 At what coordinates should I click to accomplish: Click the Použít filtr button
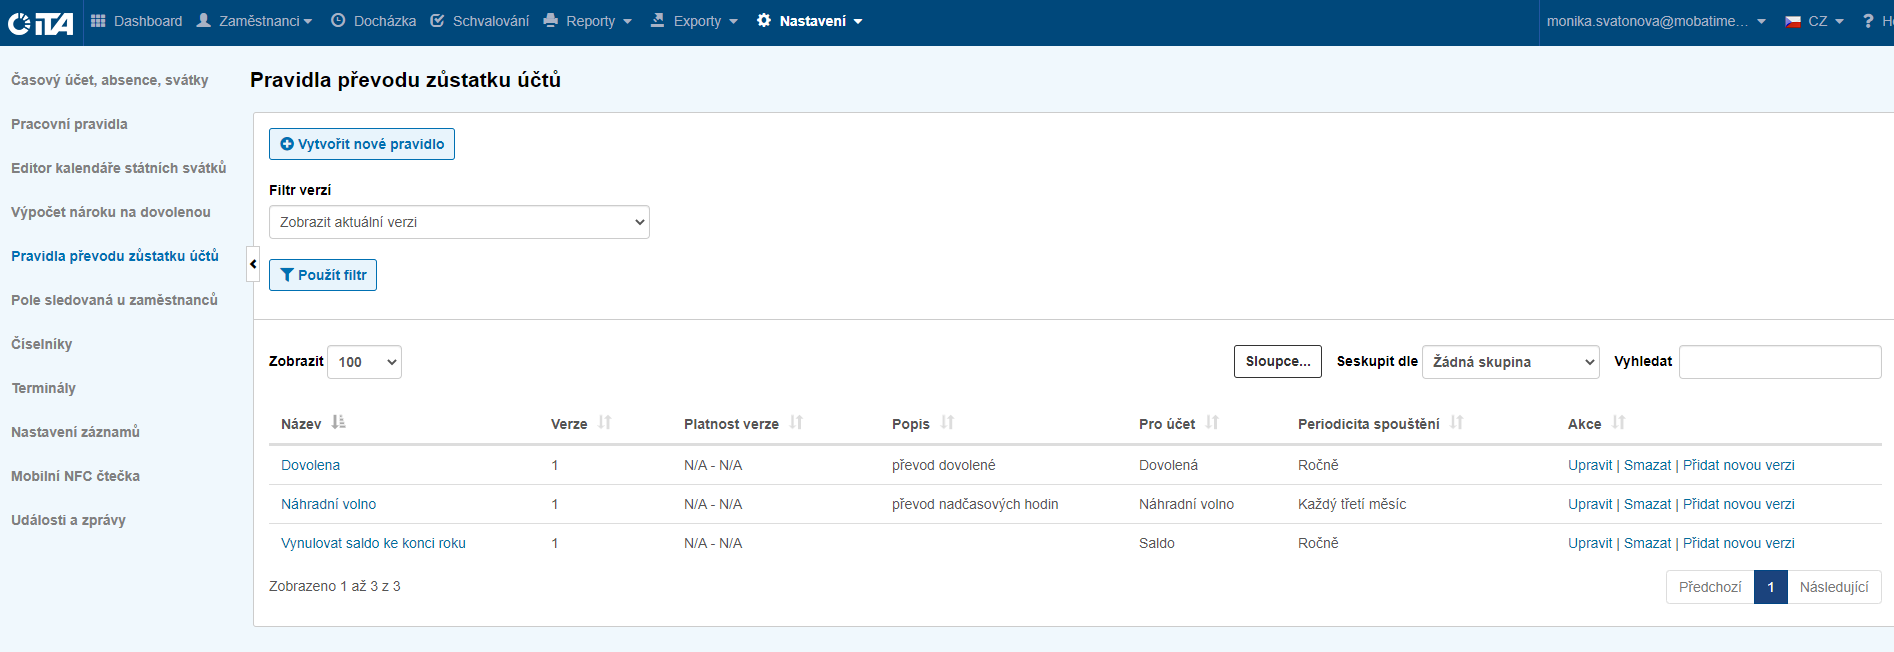click(323, 275)
